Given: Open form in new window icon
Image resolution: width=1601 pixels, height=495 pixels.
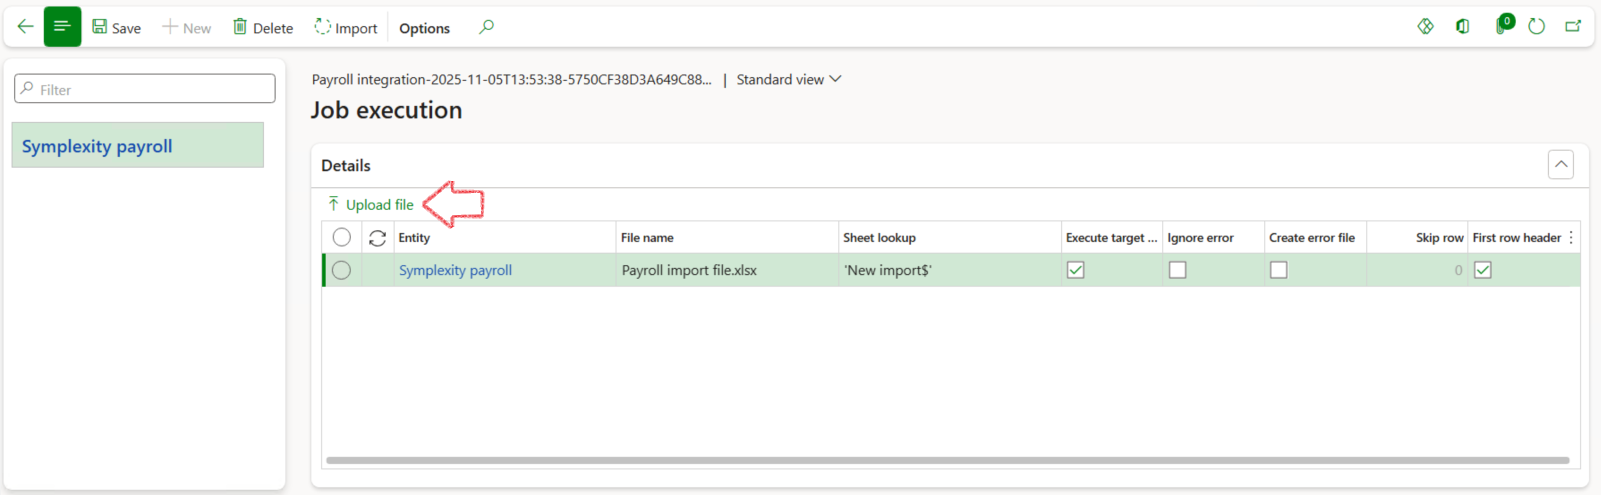Looking at the screenshot, I should pyautogui.click(x=1573, y=26).
